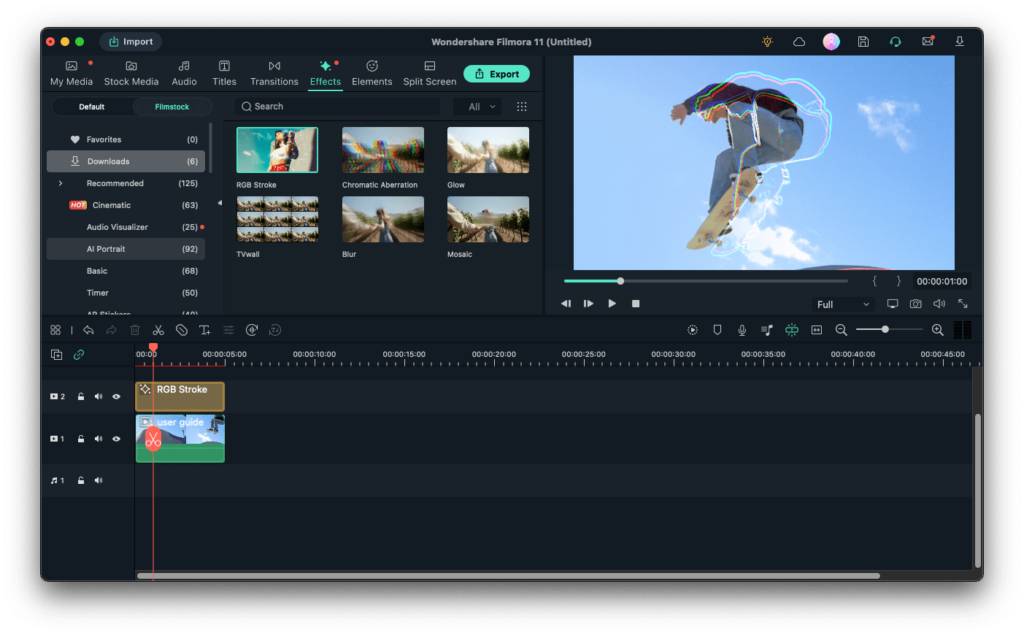Screen dimensions: 1024x635
Task: Lock video track 1
Action: tap(81, 439)
